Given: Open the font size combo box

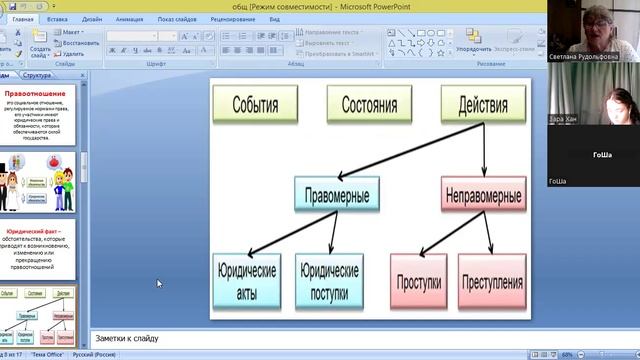Looking at the screenshot, I should [x=168, y=36].
